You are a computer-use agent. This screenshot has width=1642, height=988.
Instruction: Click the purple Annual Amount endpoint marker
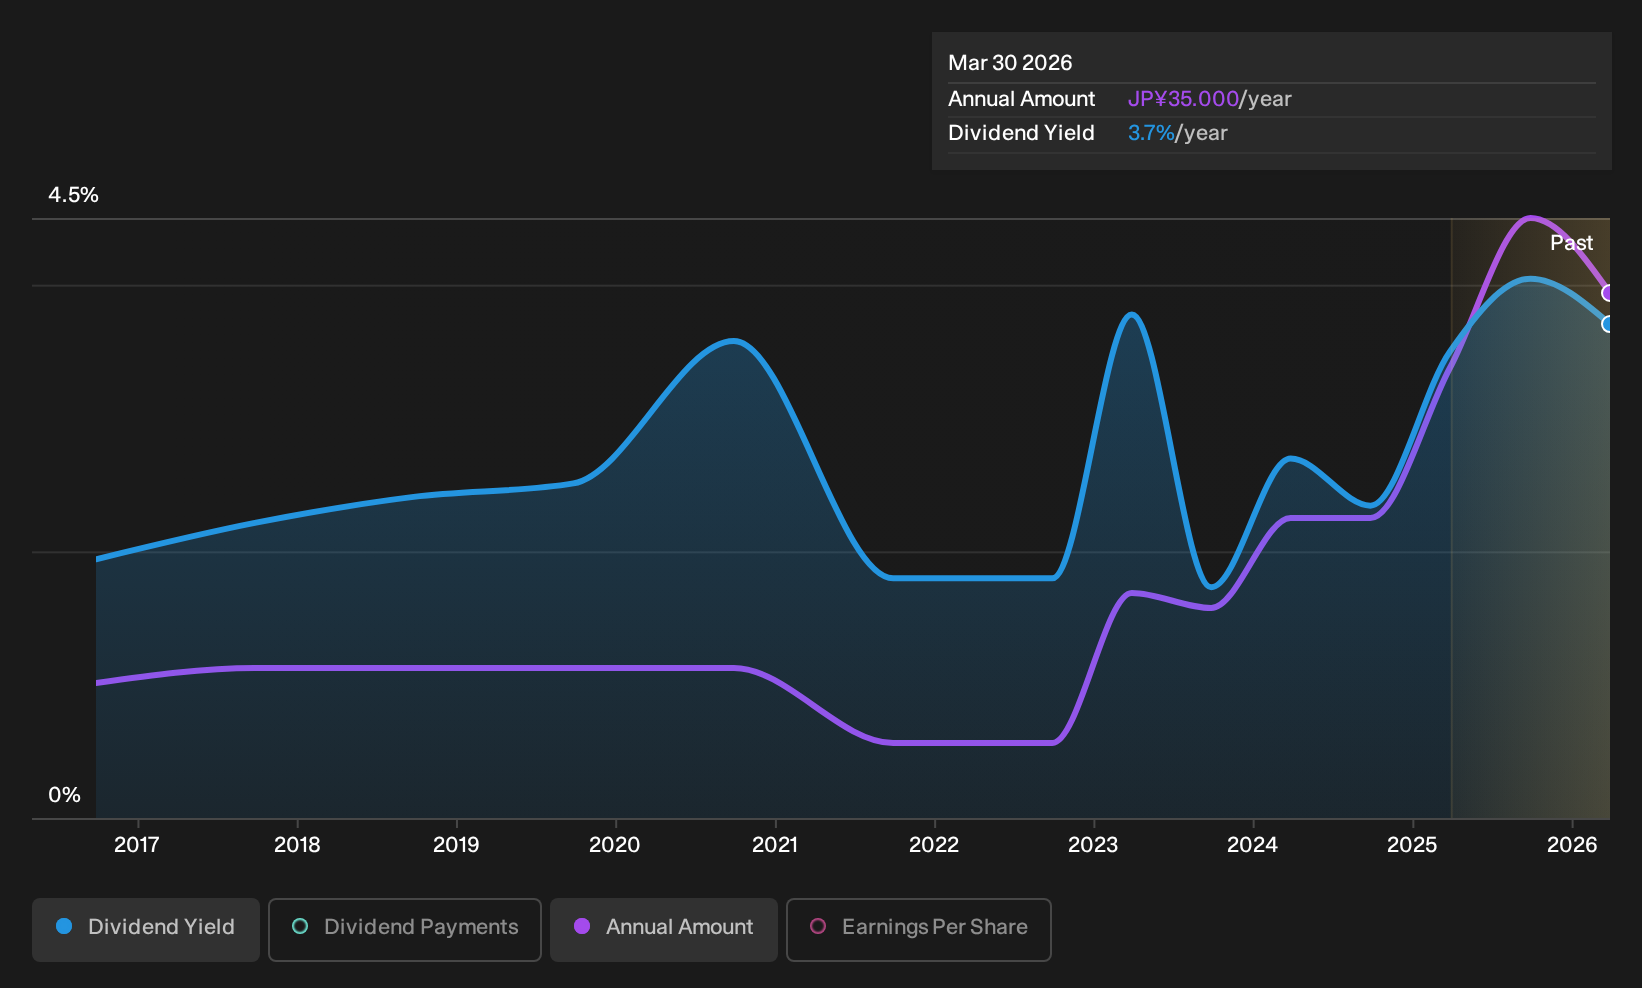pyautogui.click(x=1608, y=293)
